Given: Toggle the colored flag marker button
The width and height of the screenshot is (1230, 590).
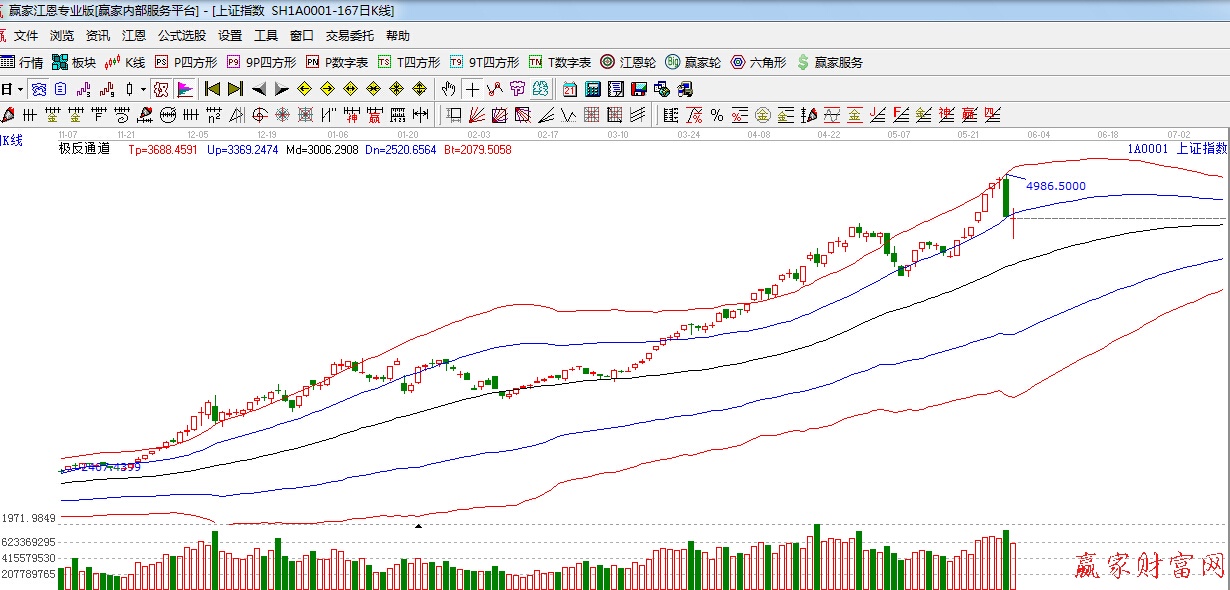Looking at the screenshot, I should (x=185, y=89).
